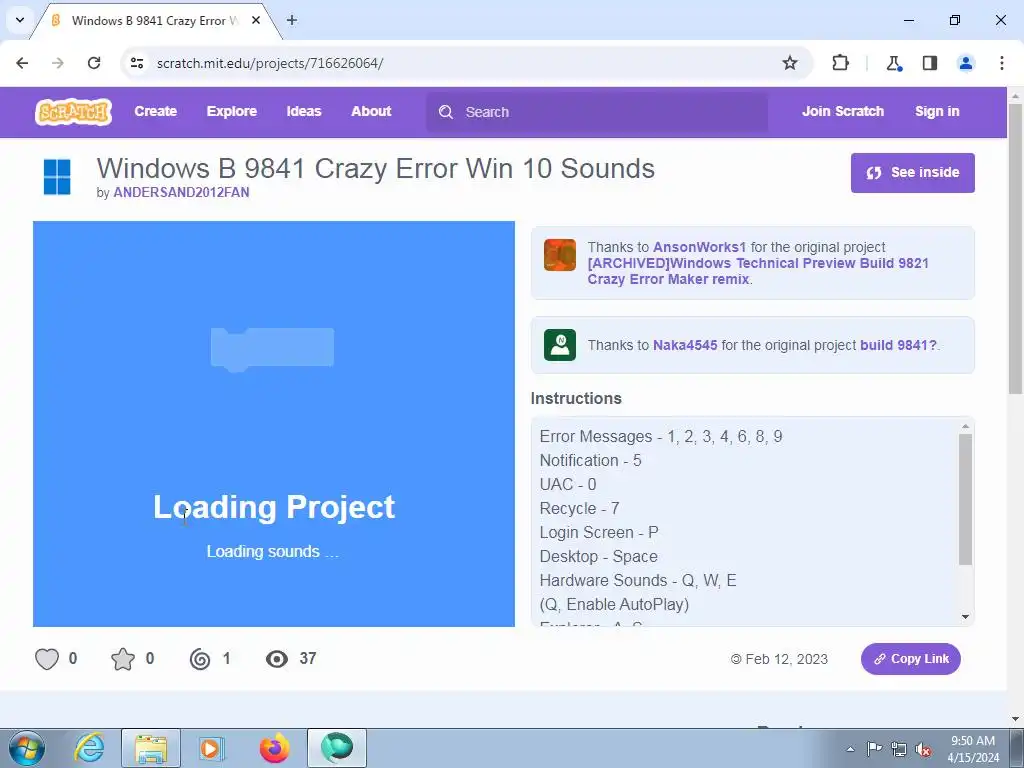
Task: Open Naka4545 avatar image
Action: (x=560, y=345)
